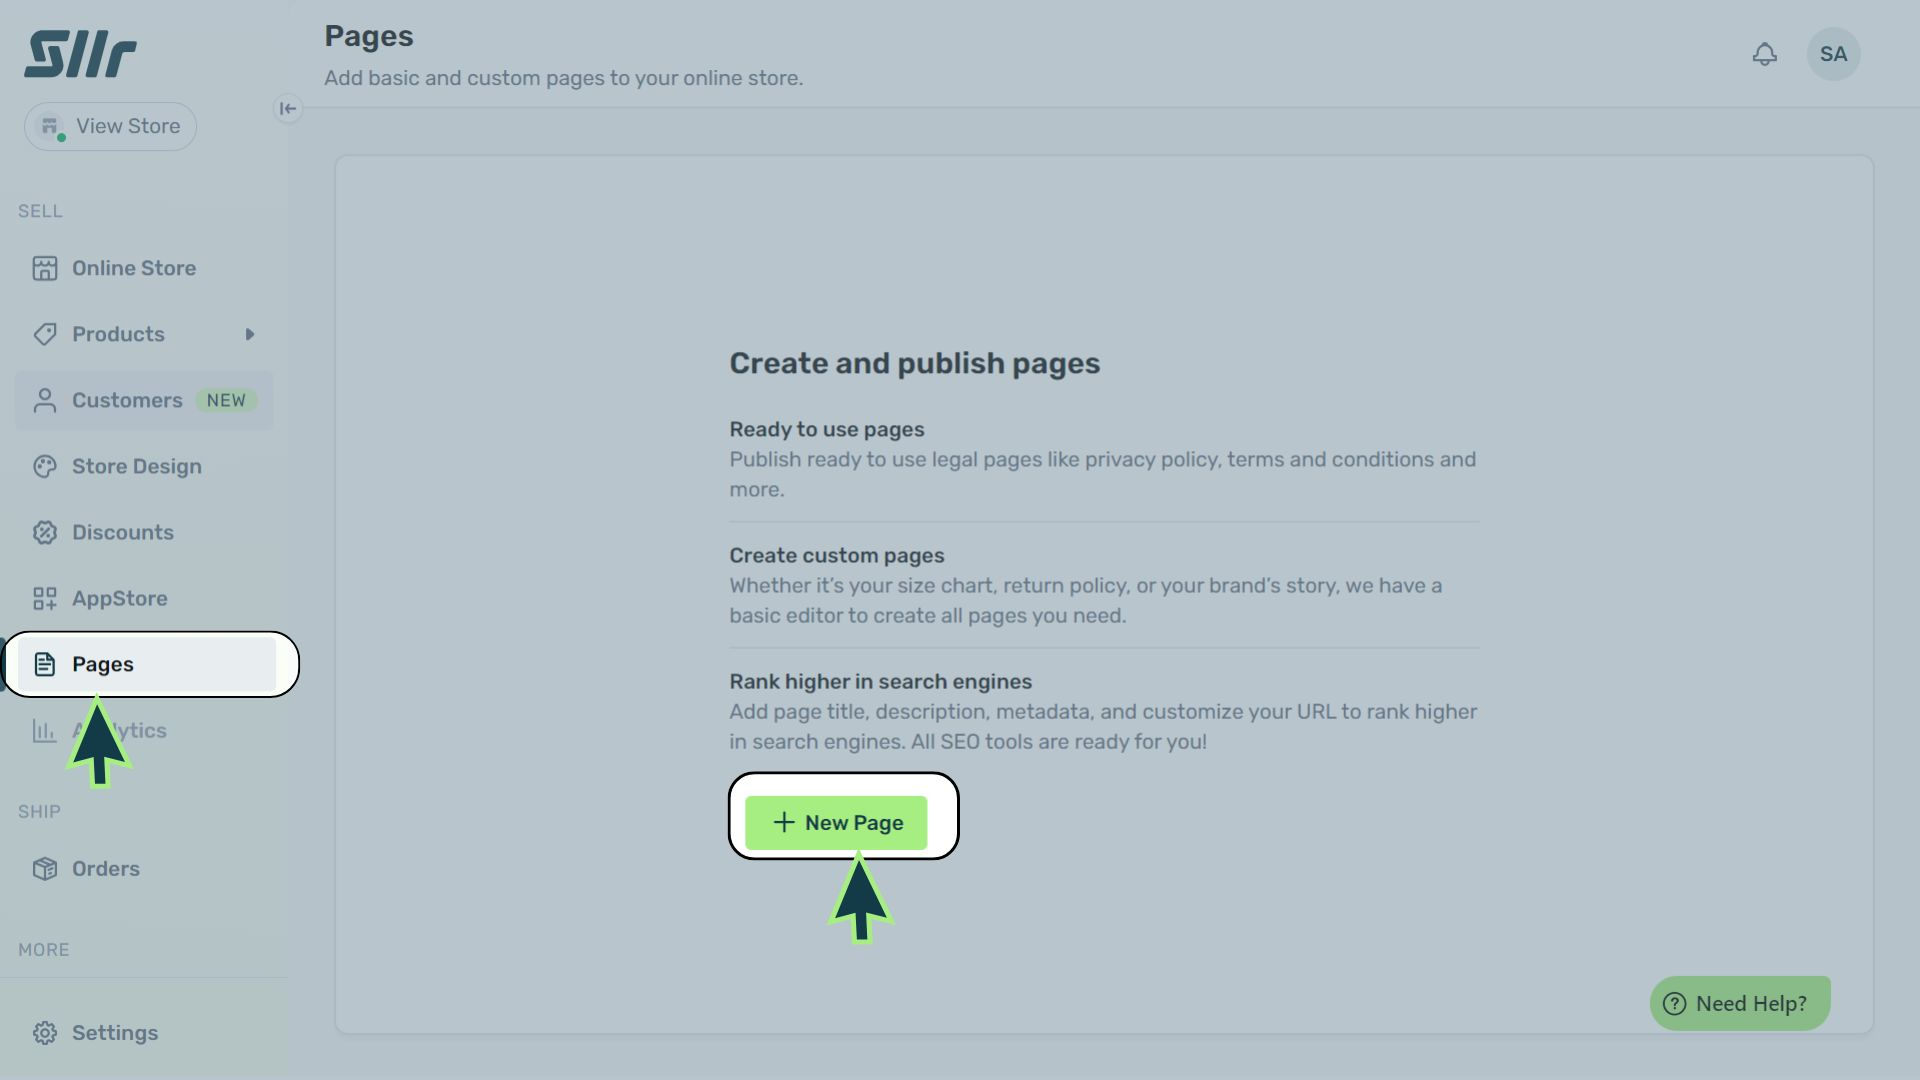The image size is (1920, 1080).
Task: Open the notifications bell
Action: (1765, 54)
